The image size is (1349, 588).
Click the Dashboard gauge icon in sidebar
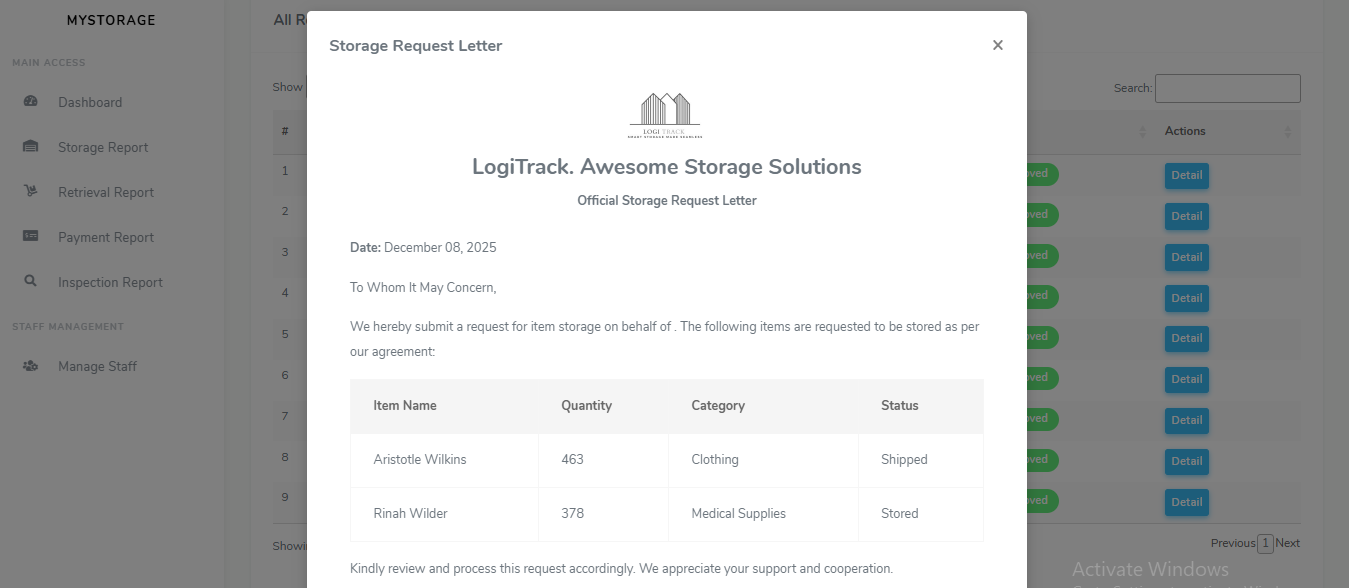(30, 102)
